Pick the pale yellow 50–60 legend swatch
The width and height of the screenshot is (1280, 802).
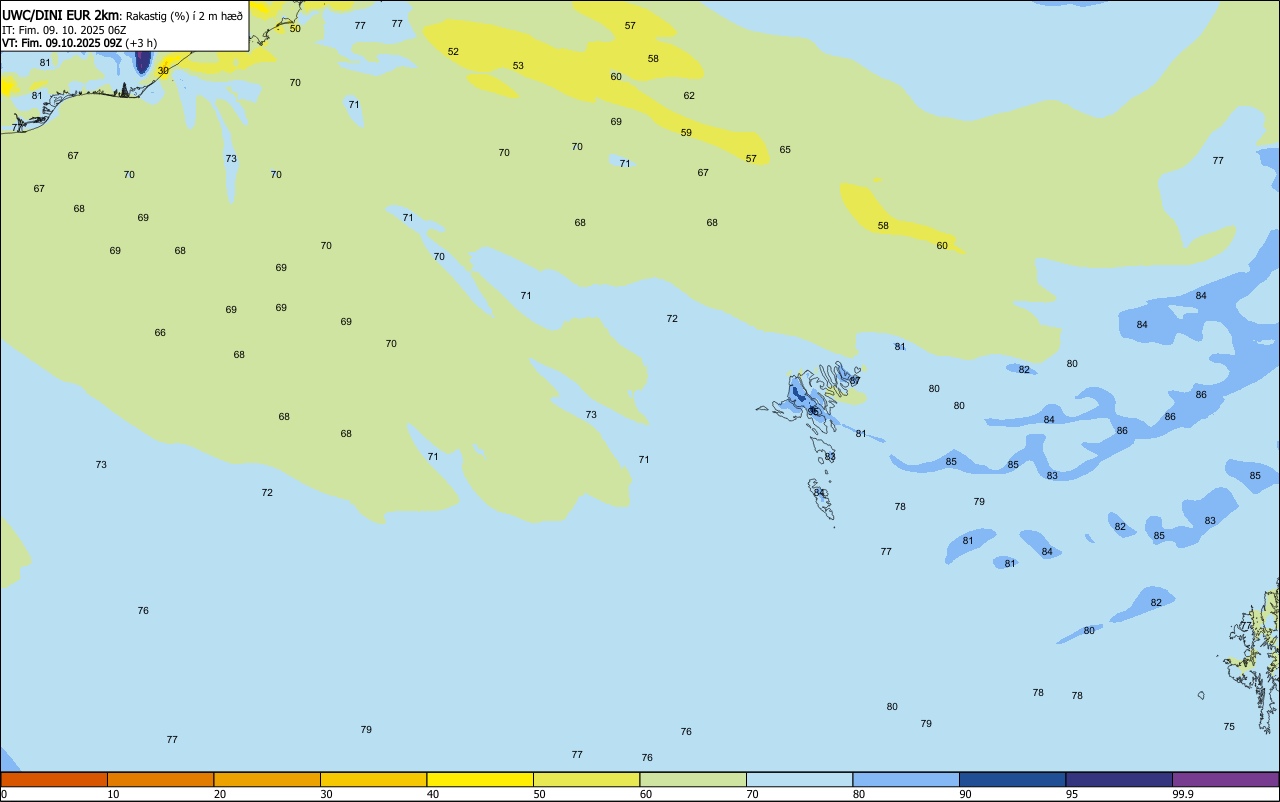(x=586, y=779)
